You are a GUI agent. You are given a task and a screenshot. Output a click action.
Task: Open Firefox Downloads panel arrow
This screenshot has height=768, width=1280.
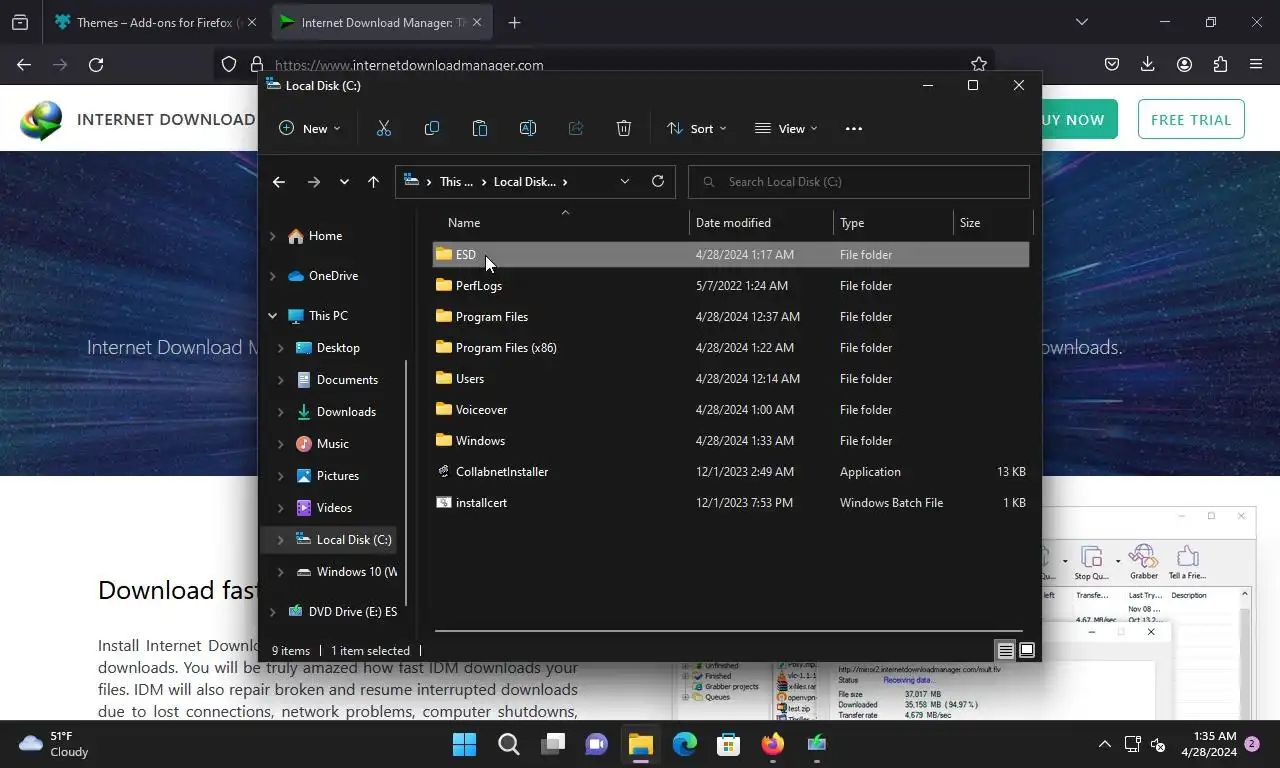(x=1148, y=64)
